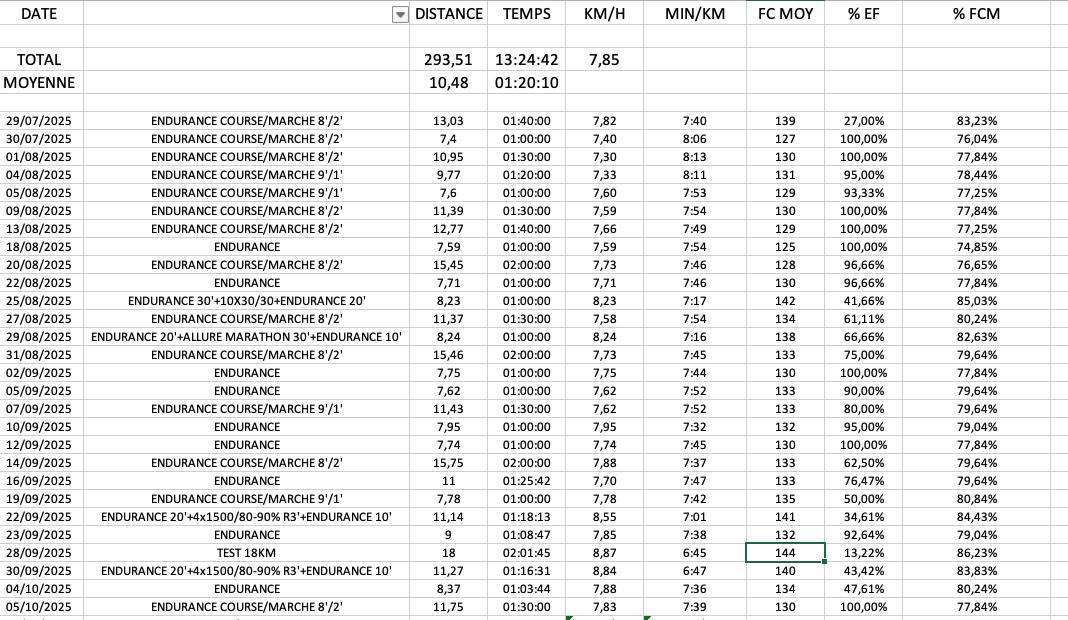Select the MOYENNE row label cell
This screenshot has height=620, width=1068.
pos(39,83)
